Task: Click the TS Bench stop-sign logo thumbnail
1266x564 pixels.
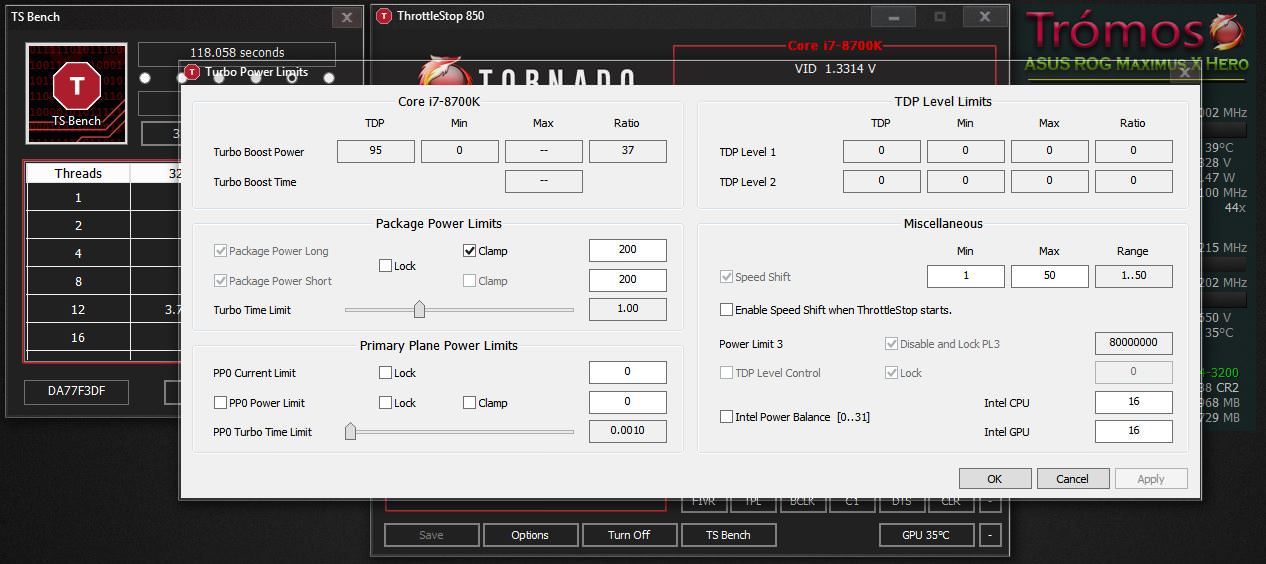Action: tap(77, 94)
